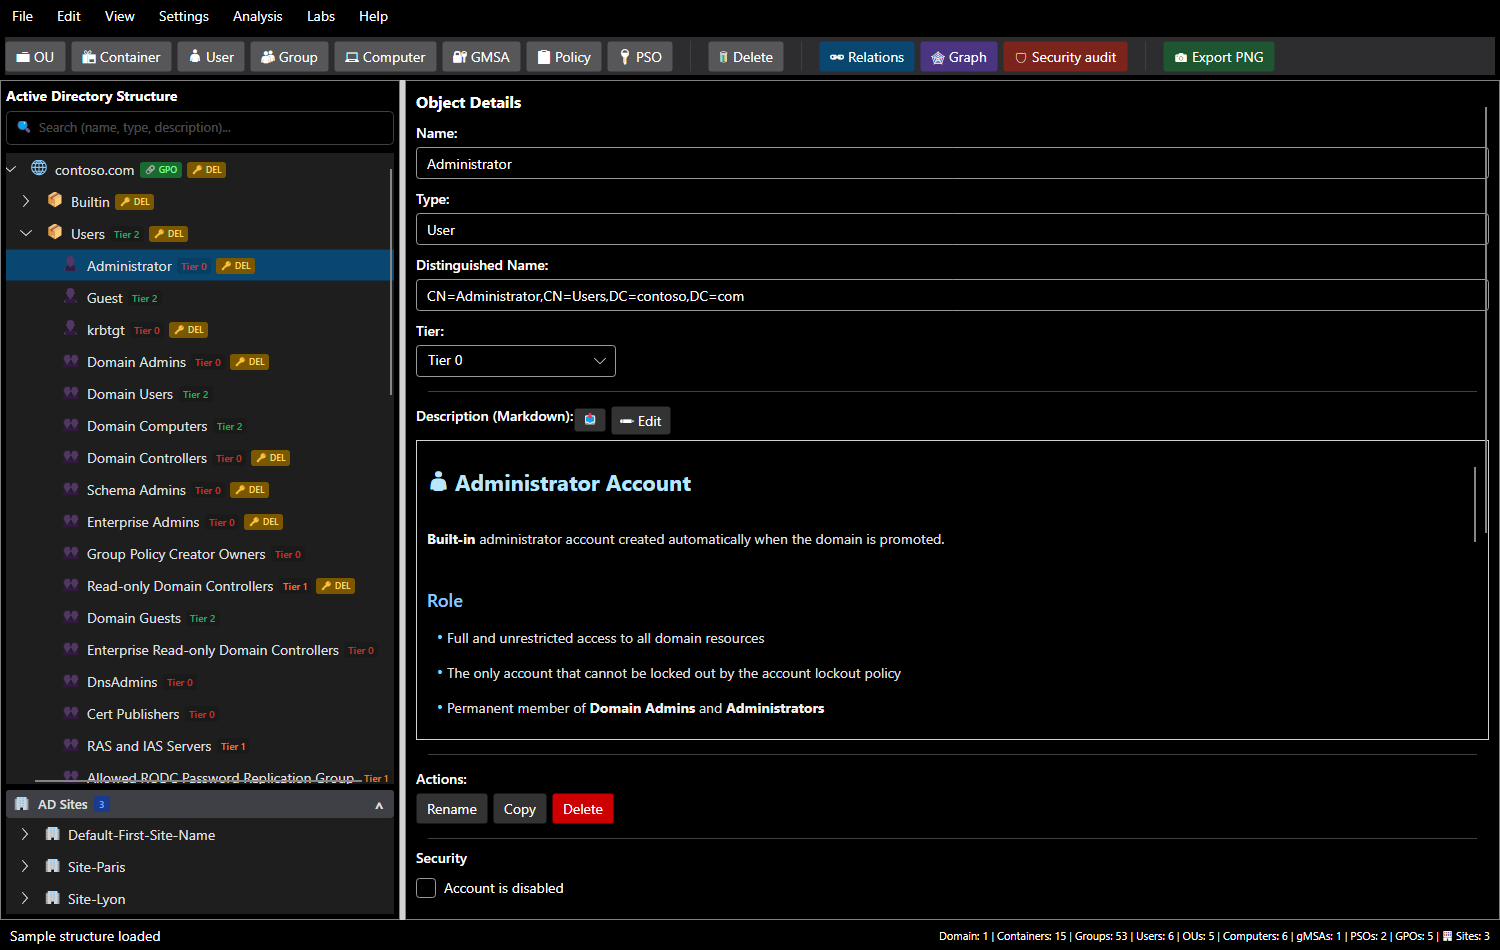Expand the Default-First-Site-Name node
1500x950 pixels.
[x=25, y=834]
